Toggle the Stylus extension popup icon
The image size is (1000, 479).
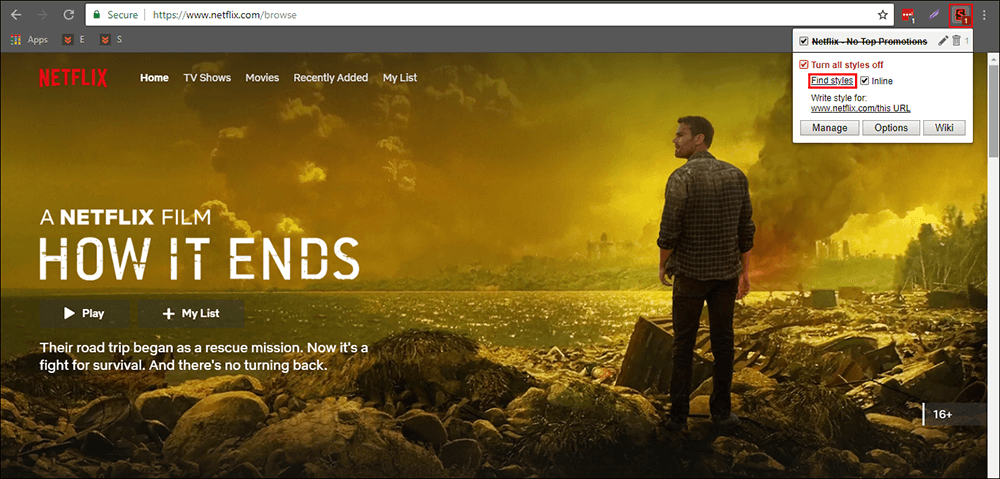(960, 15)
